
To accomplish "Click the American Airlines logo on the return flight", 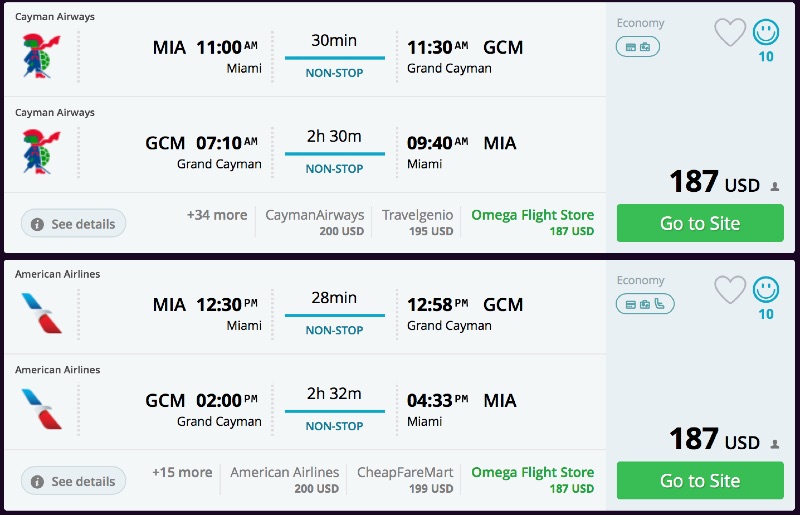I will tap(41, 409).
